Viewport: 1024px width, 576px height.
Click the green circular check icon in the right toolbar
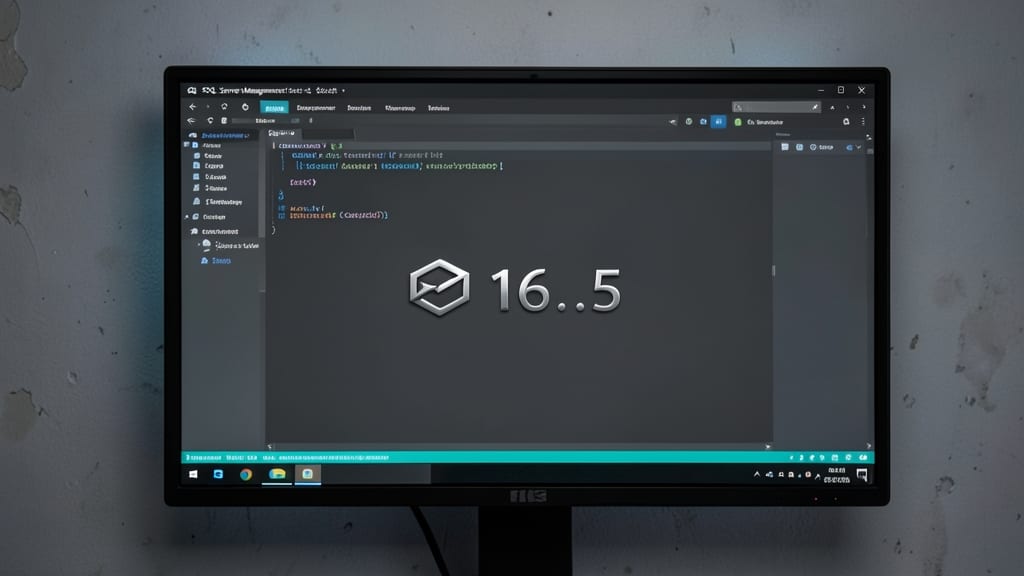688,121
